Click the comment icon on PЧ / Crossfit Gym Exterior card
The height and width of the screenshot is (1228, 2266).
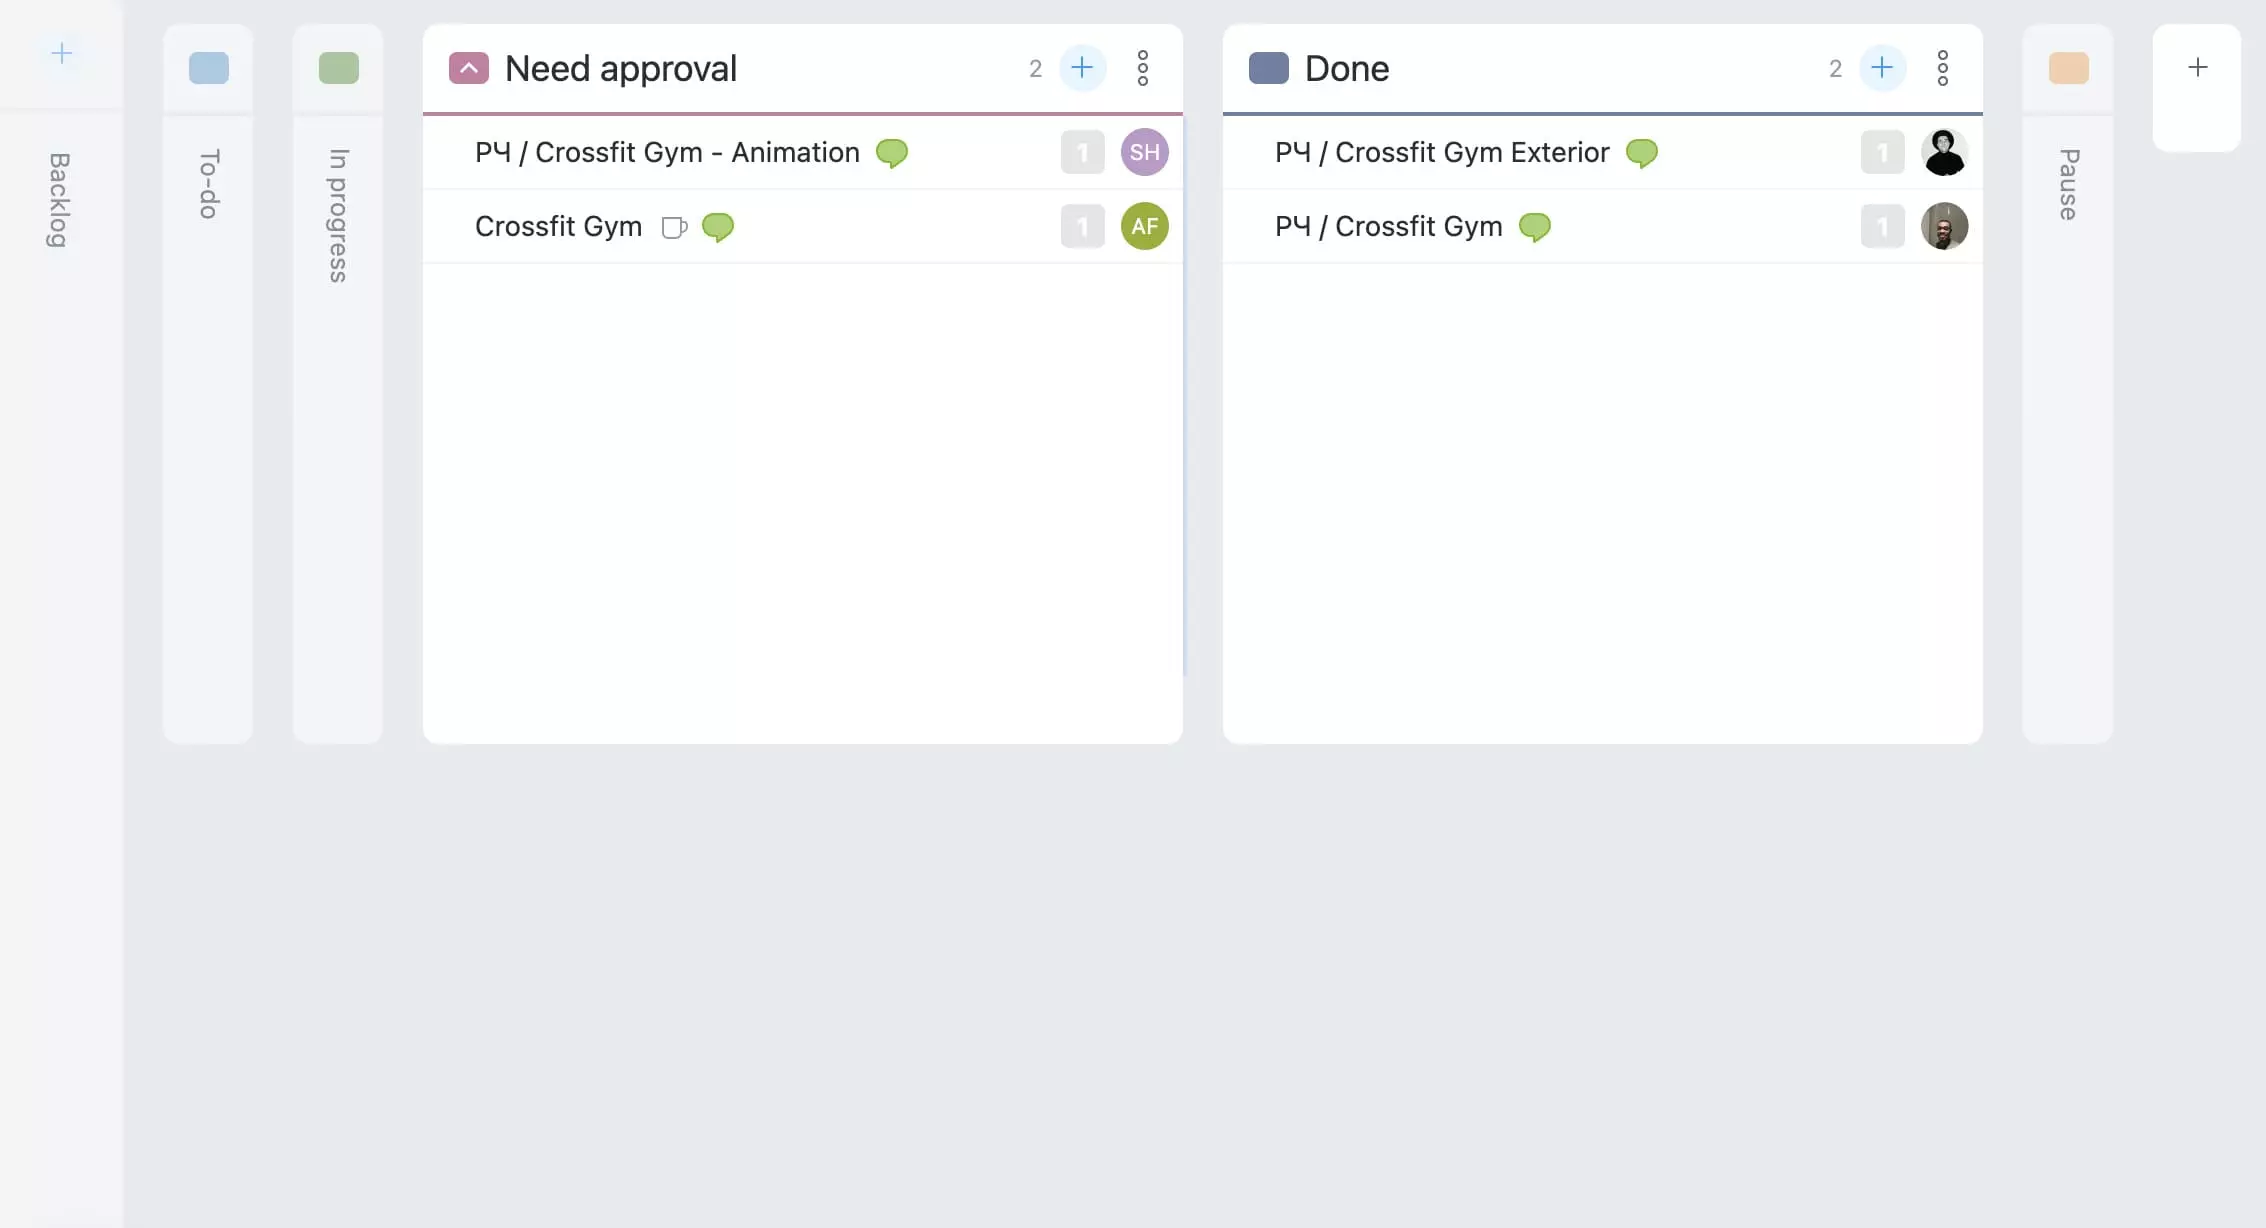[x=1642, y=153]
